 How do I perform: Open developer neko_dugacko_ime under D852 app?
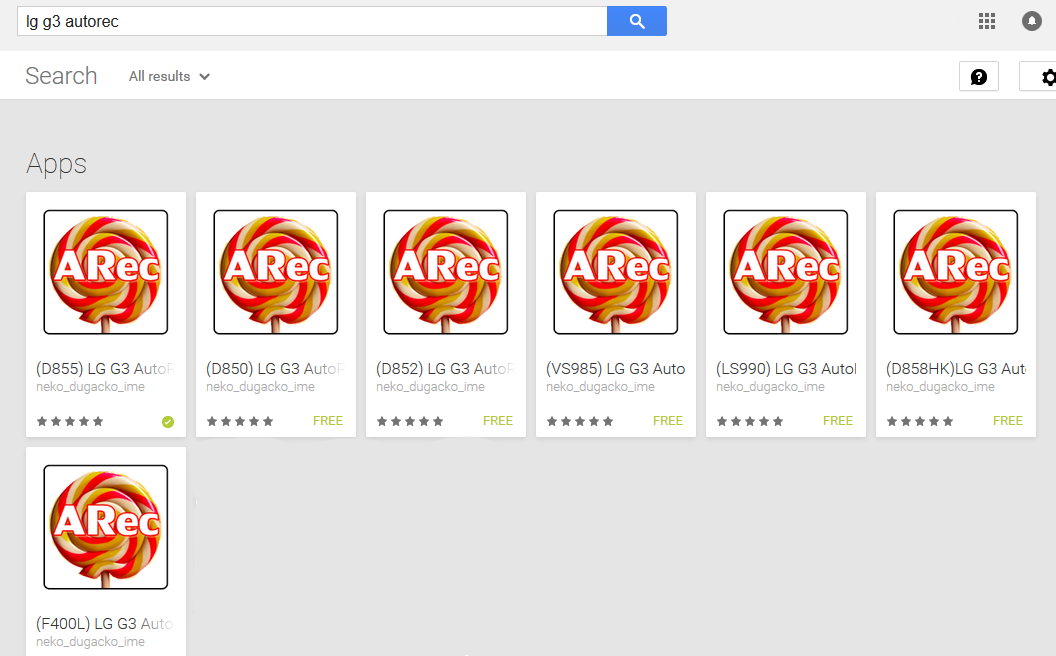click(x=430, y=387)
